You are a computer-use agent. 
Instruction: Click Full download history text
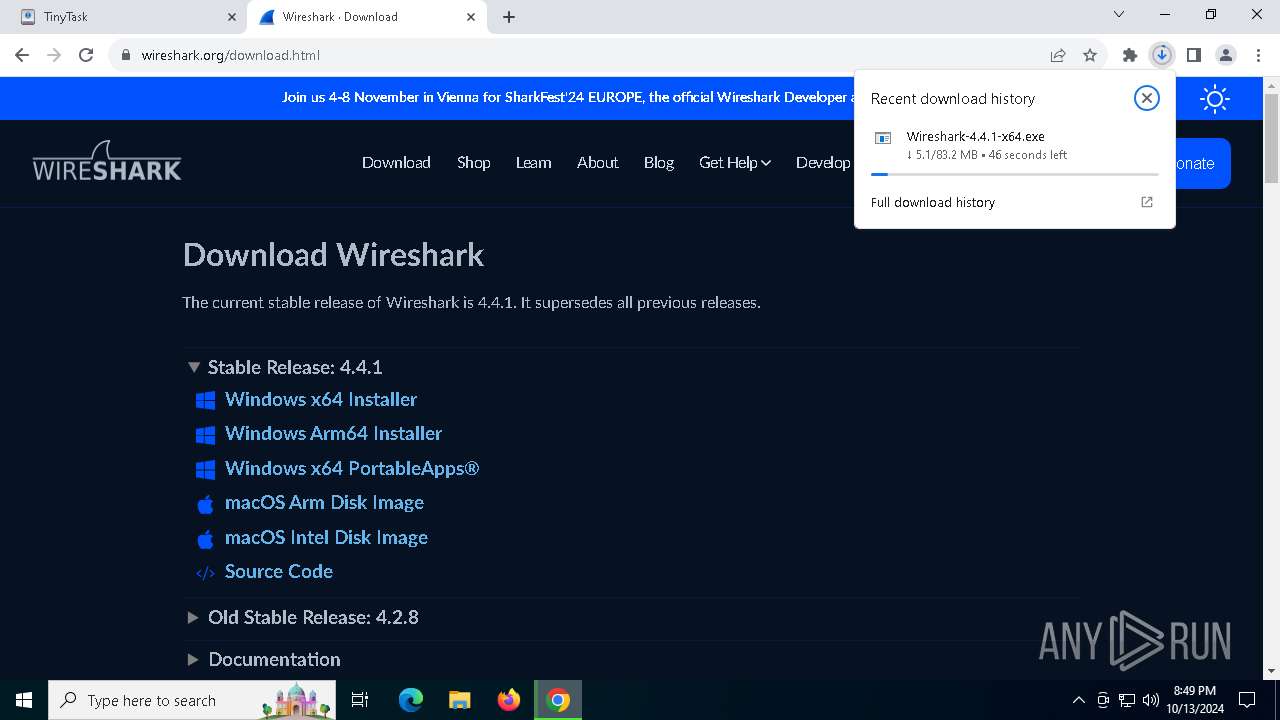pos(932,202)
